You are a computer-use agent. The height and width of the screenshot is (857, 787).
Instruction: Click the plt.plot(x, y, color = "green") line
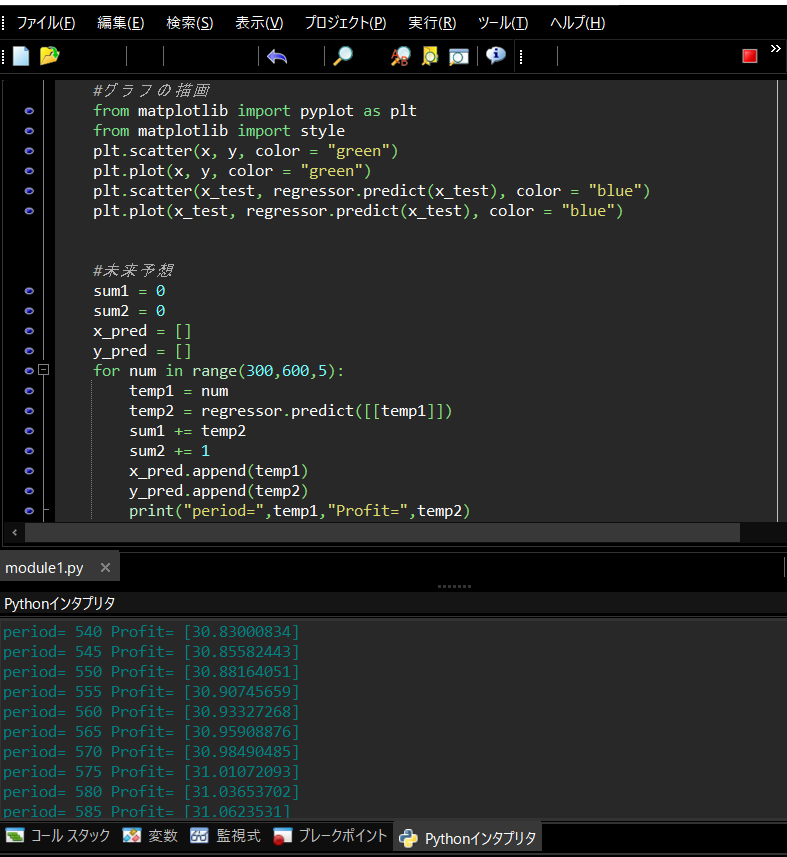pyautogui.click(x=232, y=171)
